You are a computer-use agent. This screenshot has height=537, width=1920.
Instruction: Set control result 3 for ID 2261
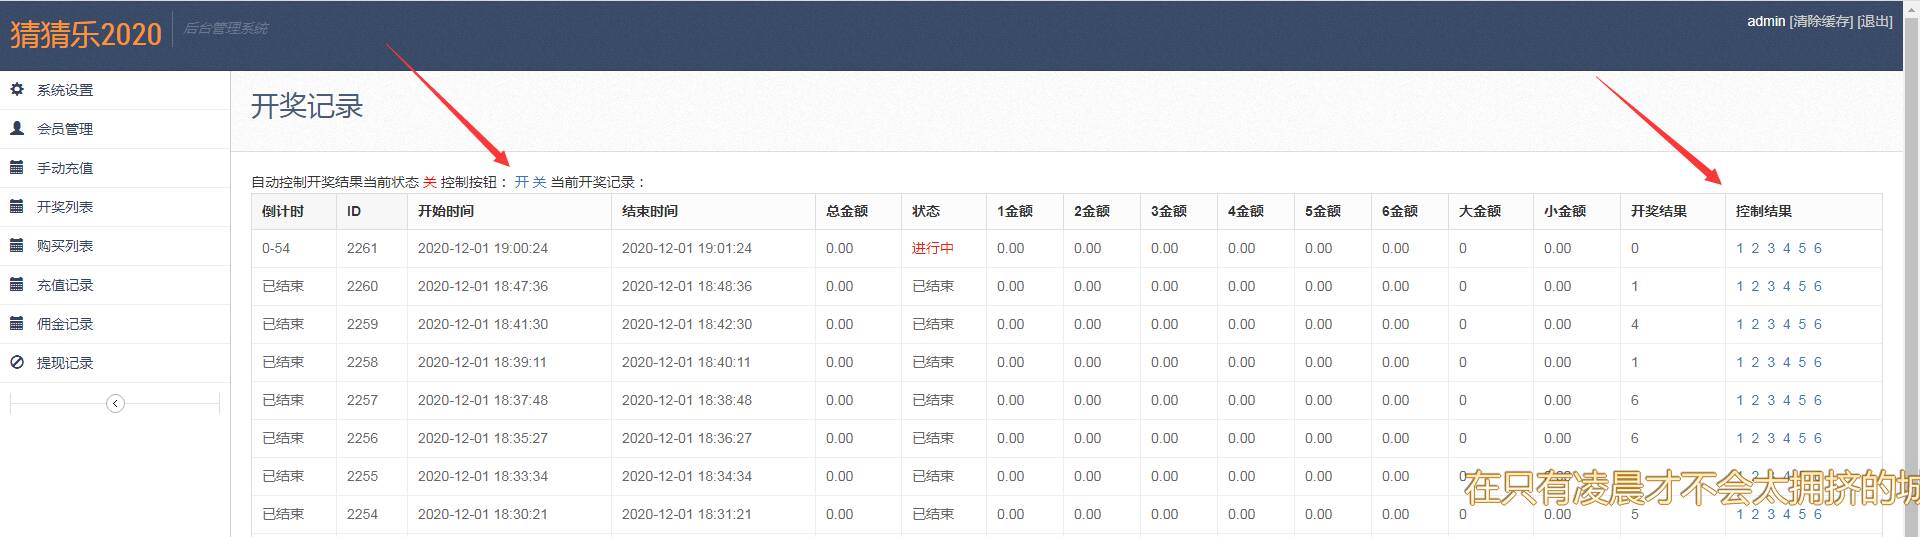coord(1771,248)
